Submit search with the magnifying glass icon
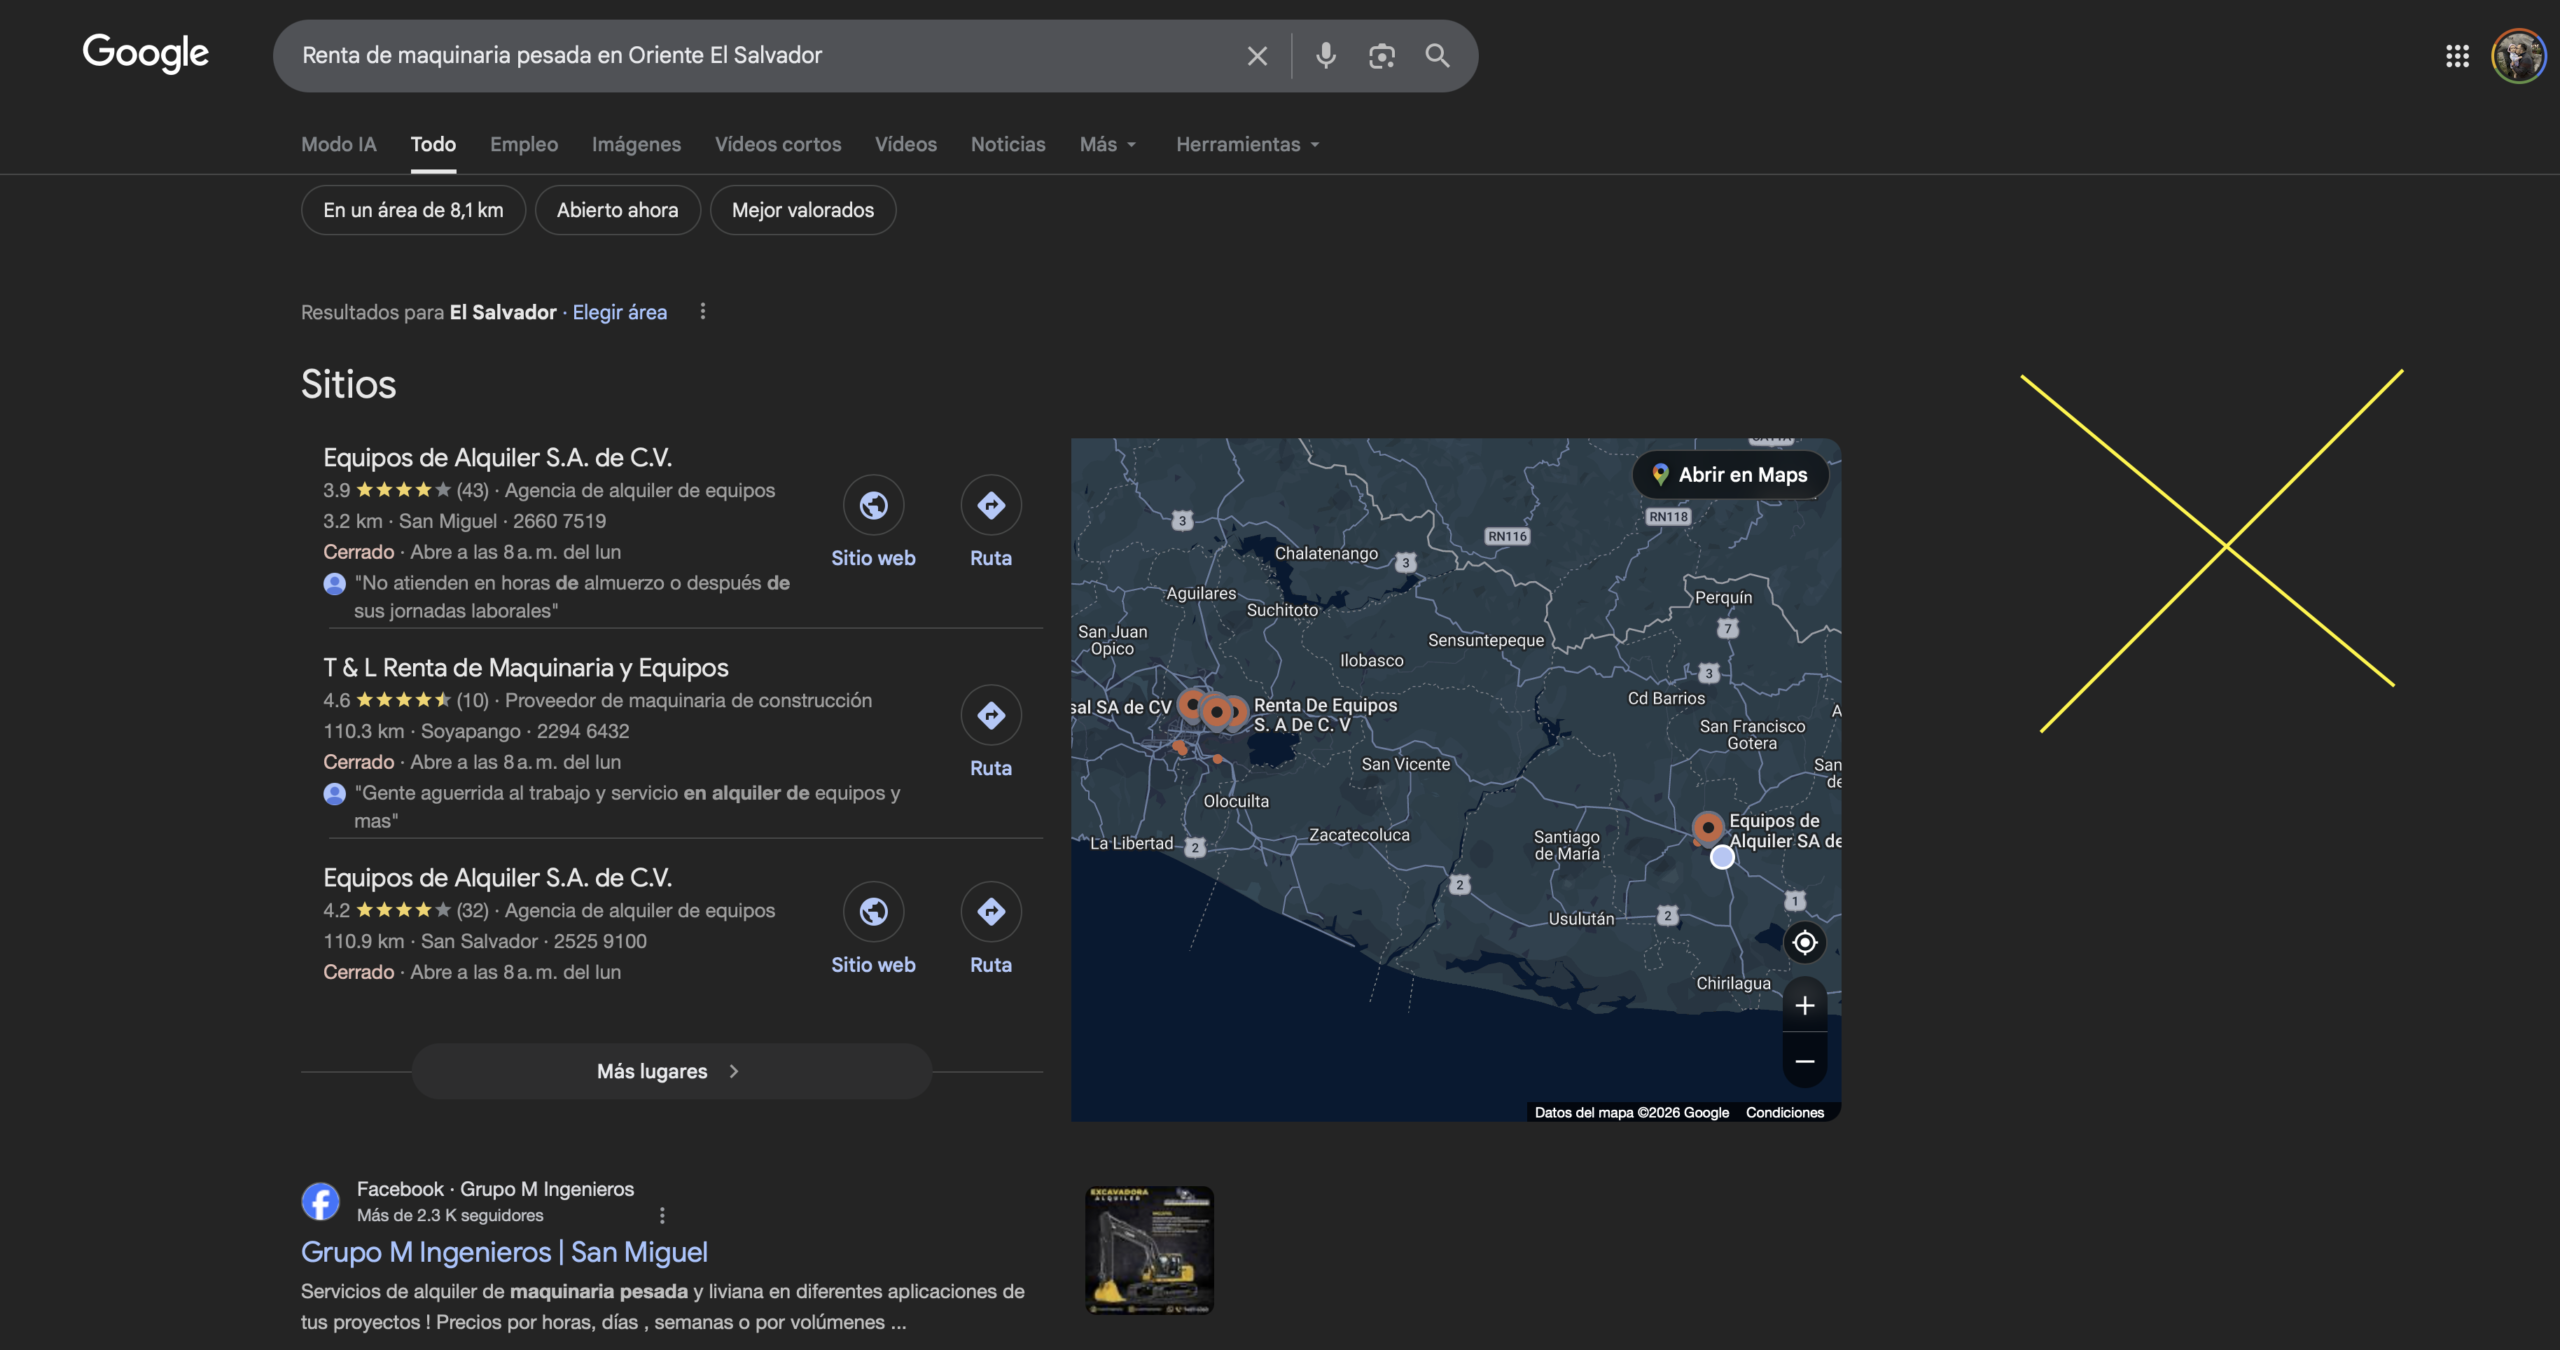Screen dimensions: 2560x1350 1437,56
